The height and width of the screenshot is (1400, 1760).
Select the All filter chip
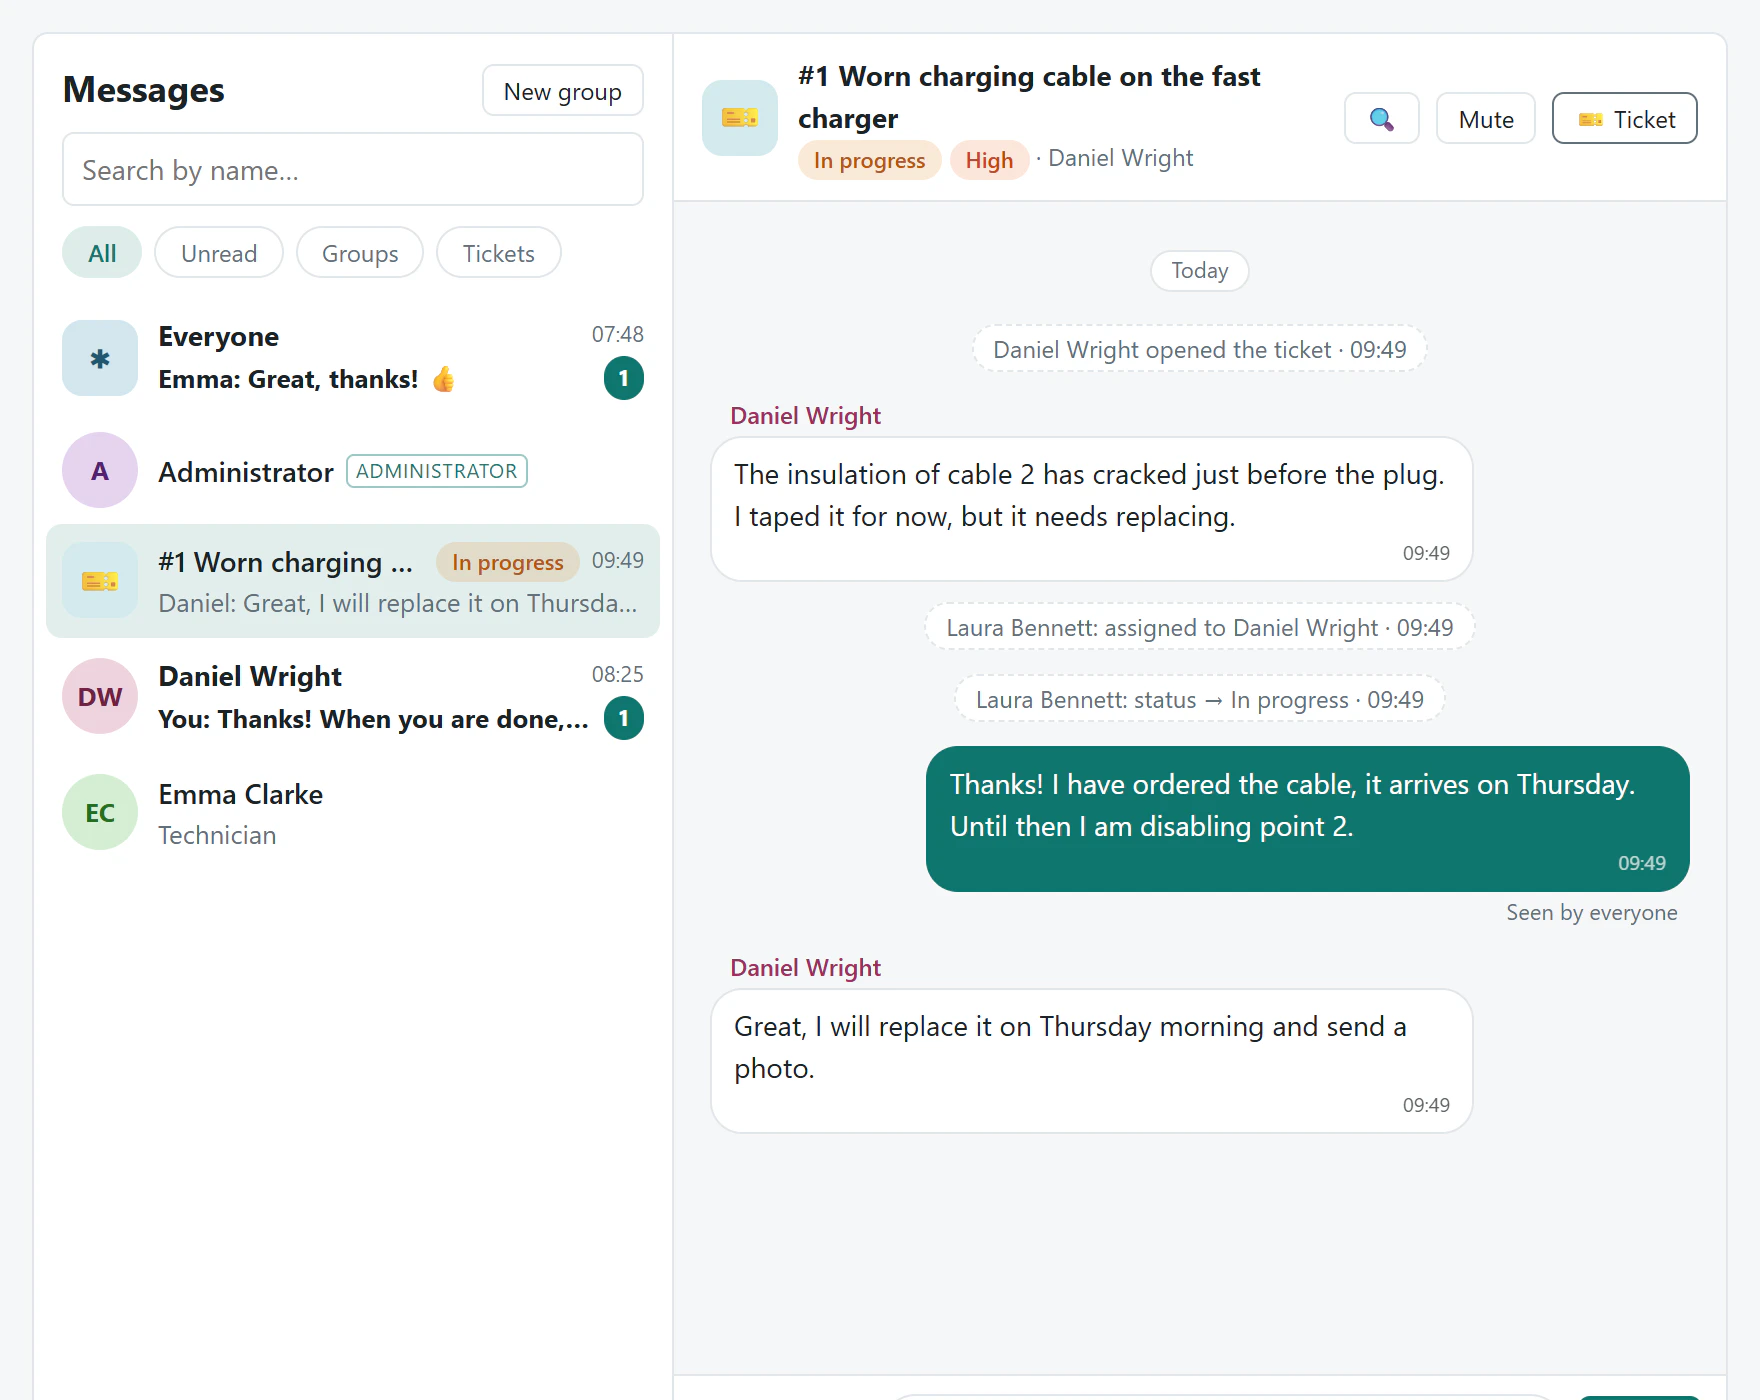click(102, 253)
